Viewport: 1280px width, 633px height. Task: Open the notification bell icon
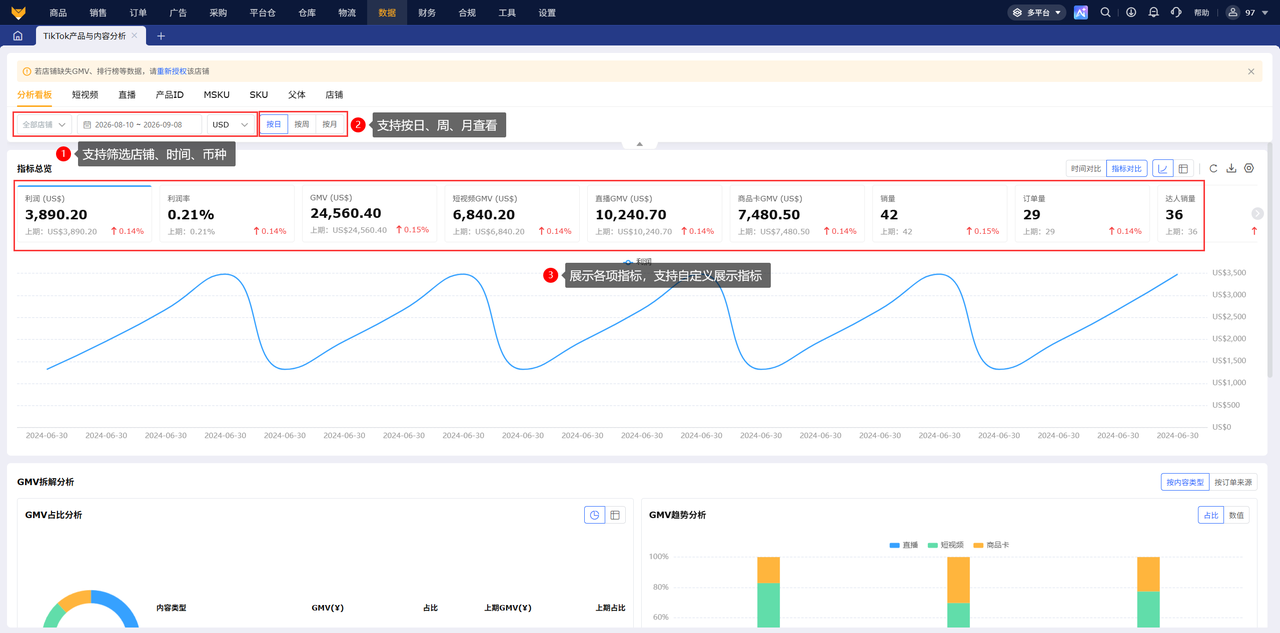pos(1154,13)
